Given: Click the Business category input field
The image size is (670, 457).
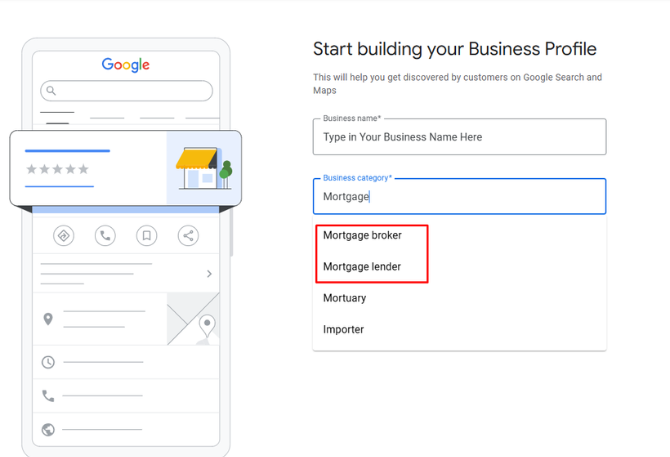Looking at the screenshot, I should pyautogui.click(x=459, y=196).
